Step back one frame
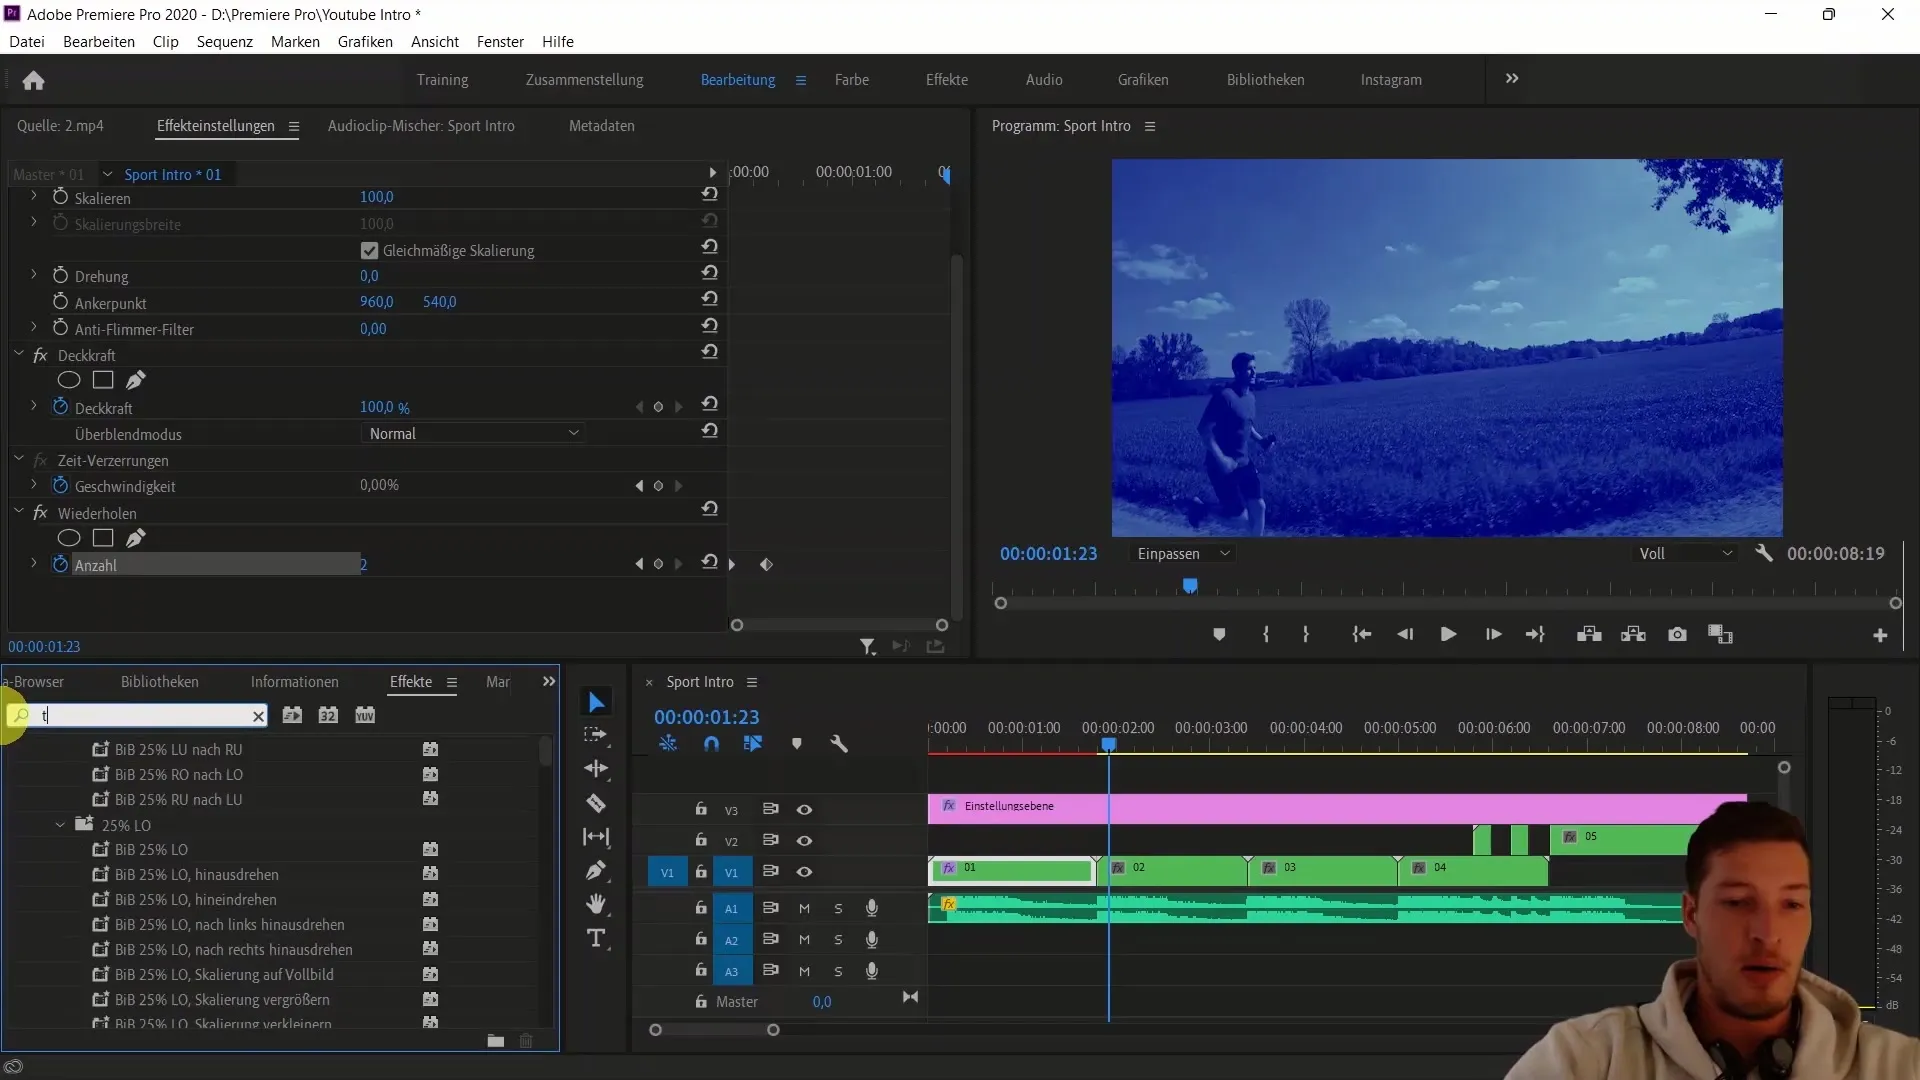Viewport: 1920px width, 1080px height. tap(1405, 634)
